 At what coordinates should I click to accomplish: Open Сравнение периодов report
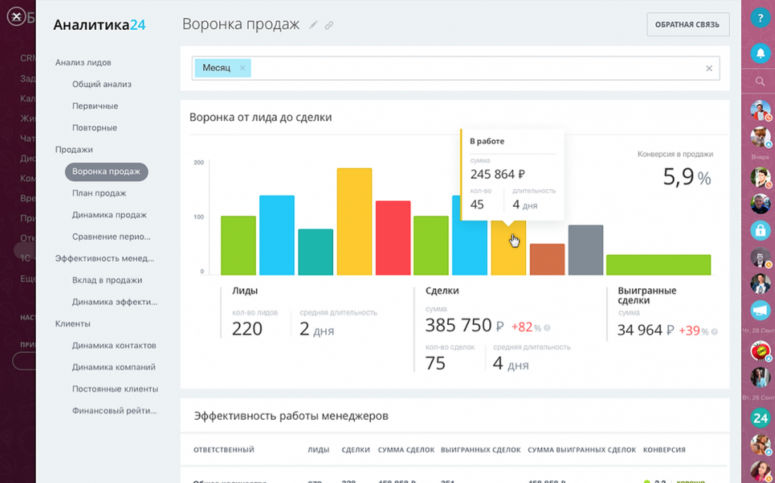111,236
